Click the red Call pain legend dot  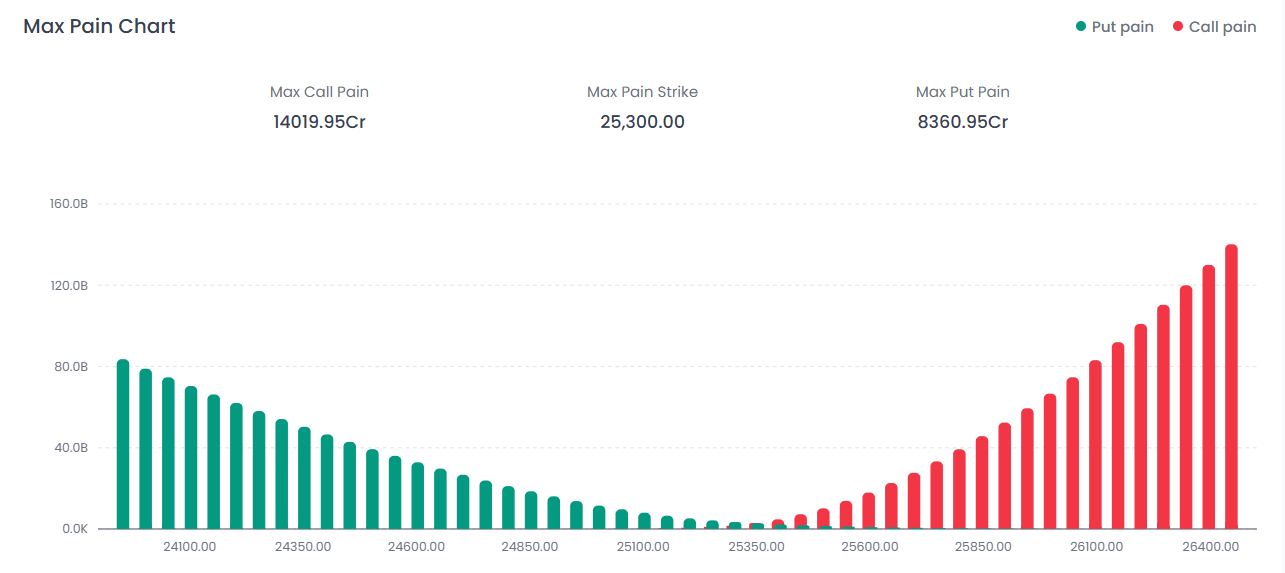click(1178, 27)
